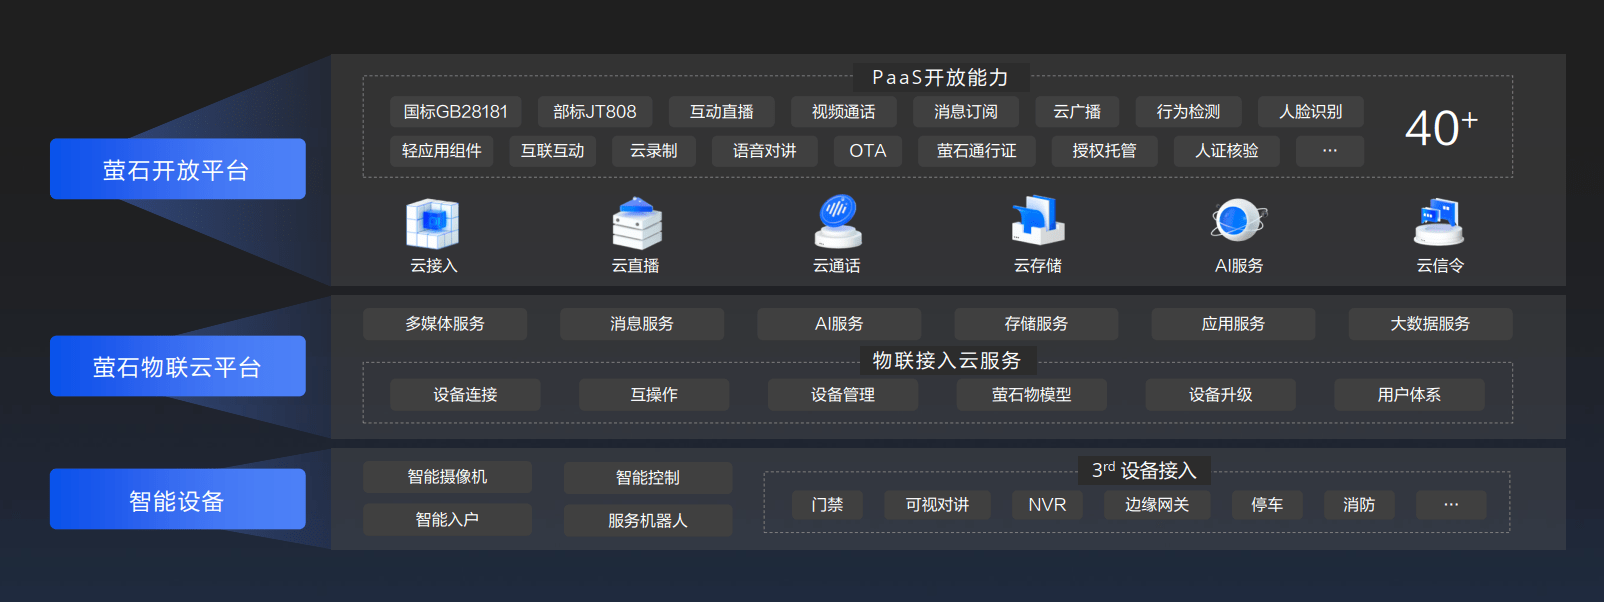Viewport: 1604px width, 602px height.
Task: Click the 停车 chip
Action: (x=1268, y=505)
